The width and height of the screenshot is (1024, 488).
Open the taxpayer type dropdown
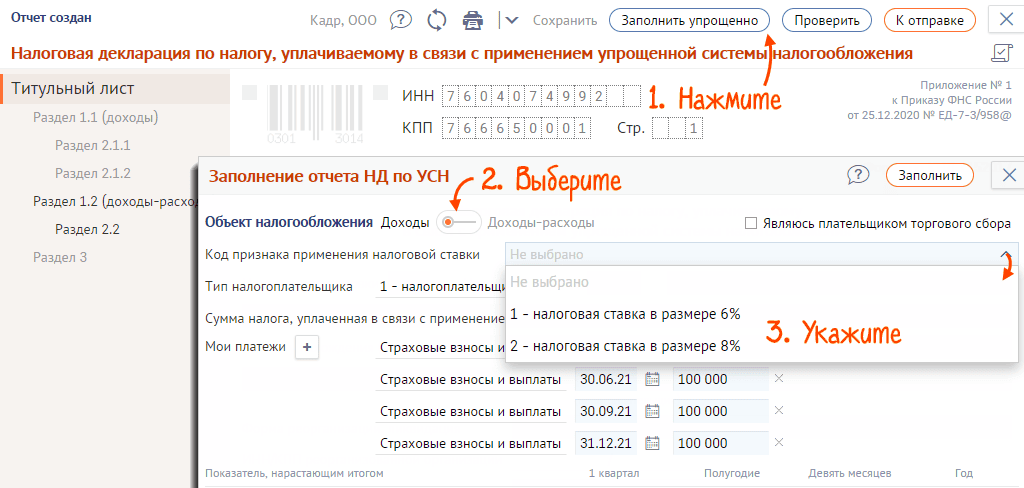point(440,287)
